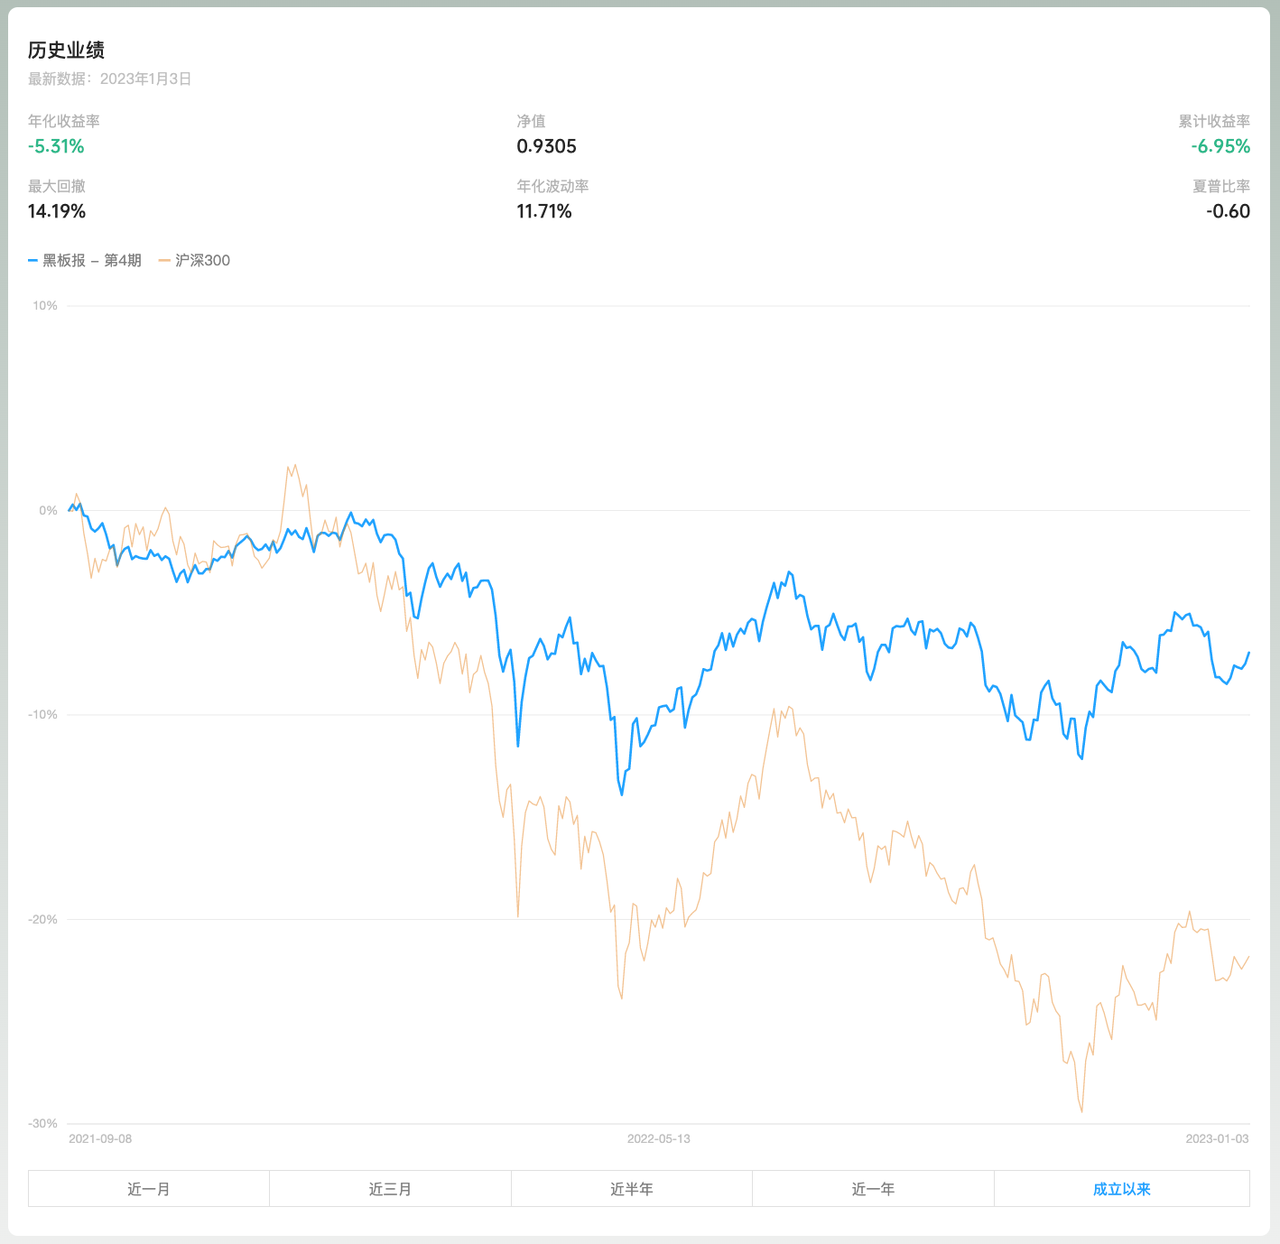The width and height of the screenshot is (1280, 1244).
Task: Switch to the 近三月 tab
Action: 390,1189
